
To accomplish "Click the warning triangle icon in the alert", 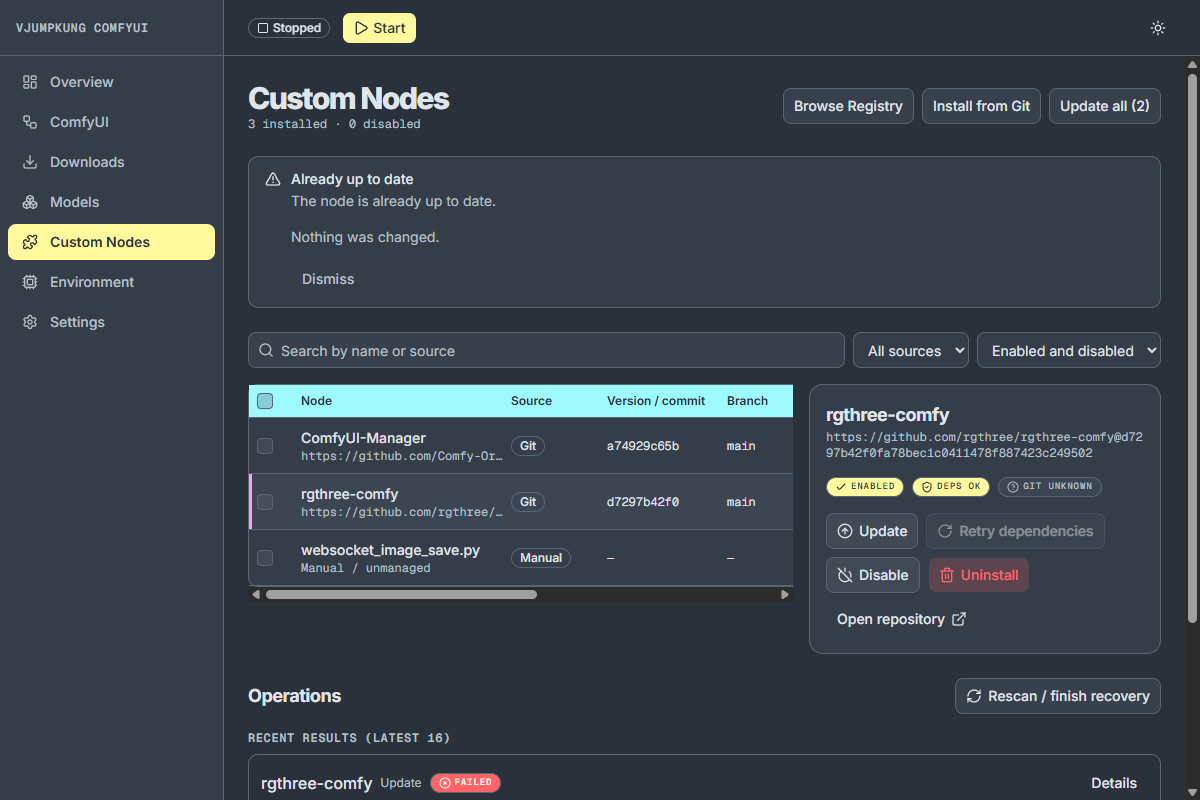I will (x=273, y=180).
